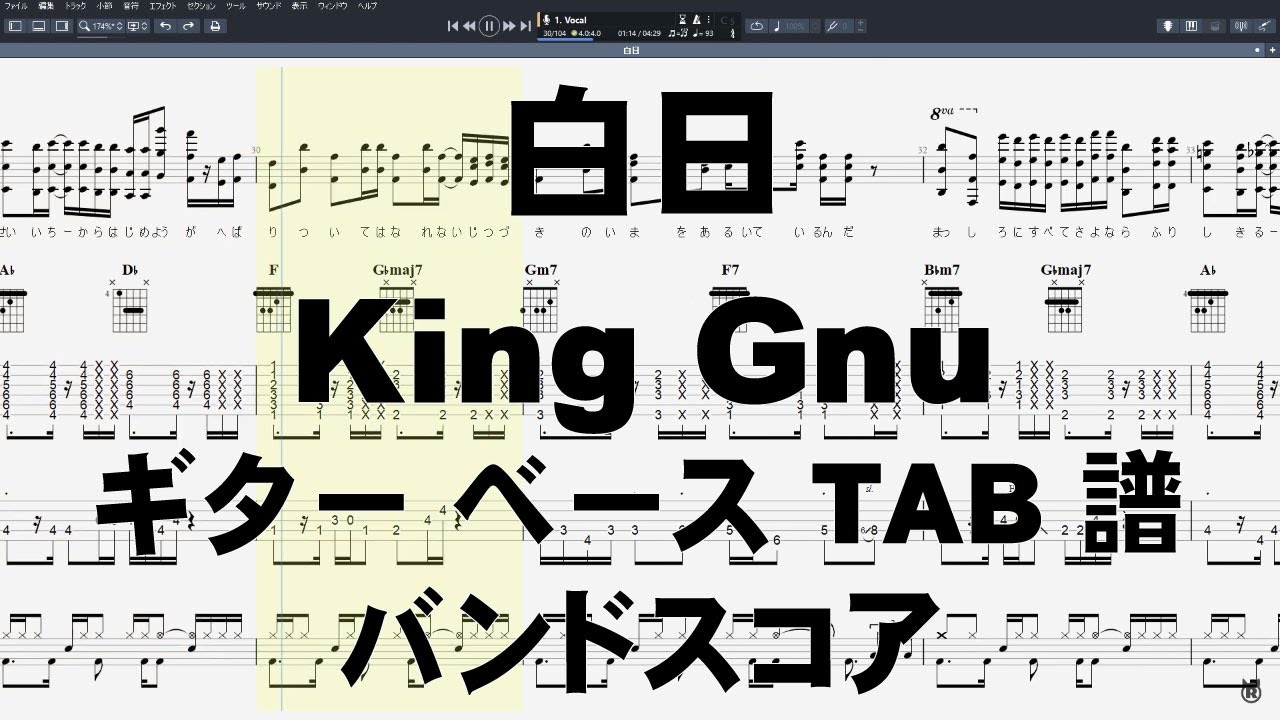Open the ヘルプ menu
Viewport: 1280px width, 720px height.
point(368,6)
